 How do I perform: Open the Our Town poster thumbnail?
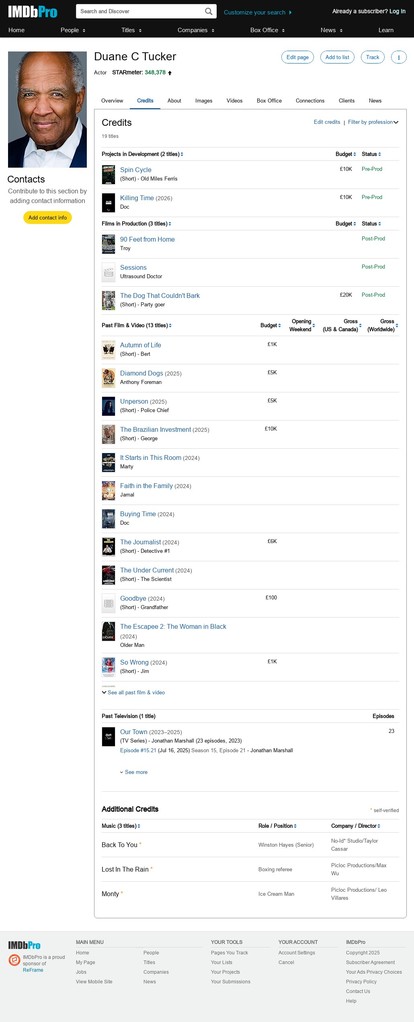pyautogui.click(x=108, y=737)
